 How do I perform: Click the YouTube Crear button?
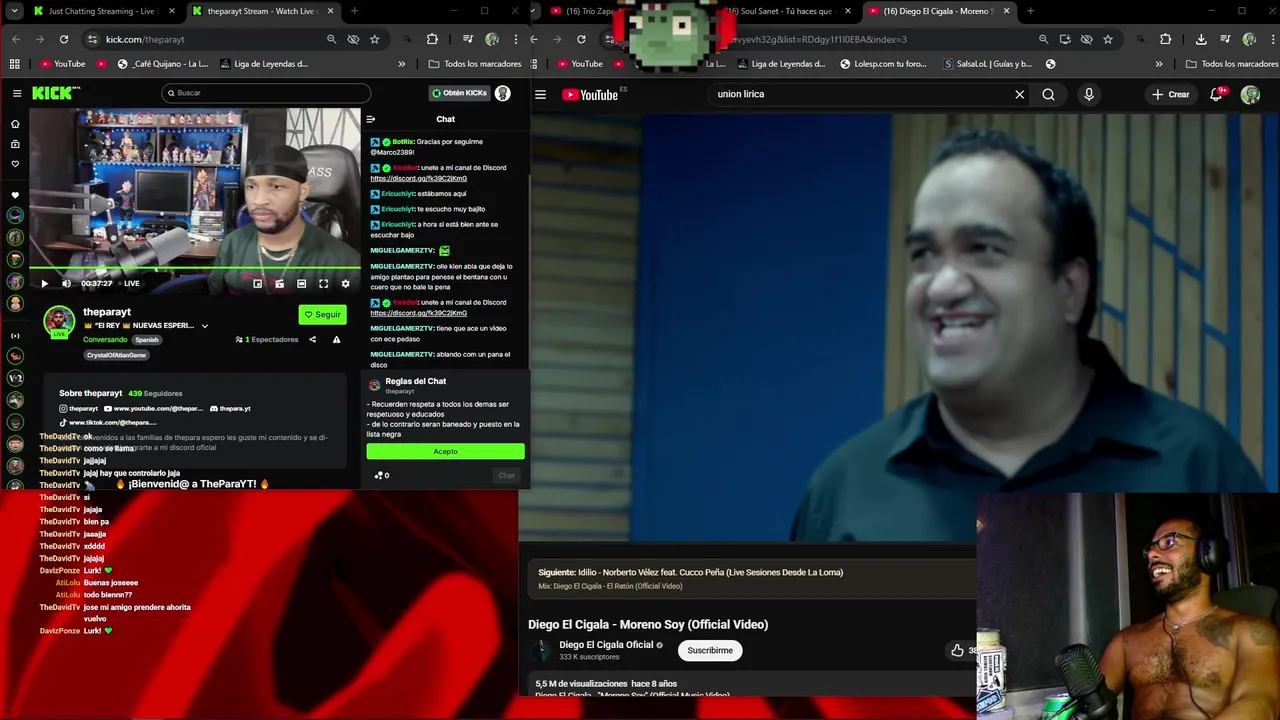click(1170, 94)
